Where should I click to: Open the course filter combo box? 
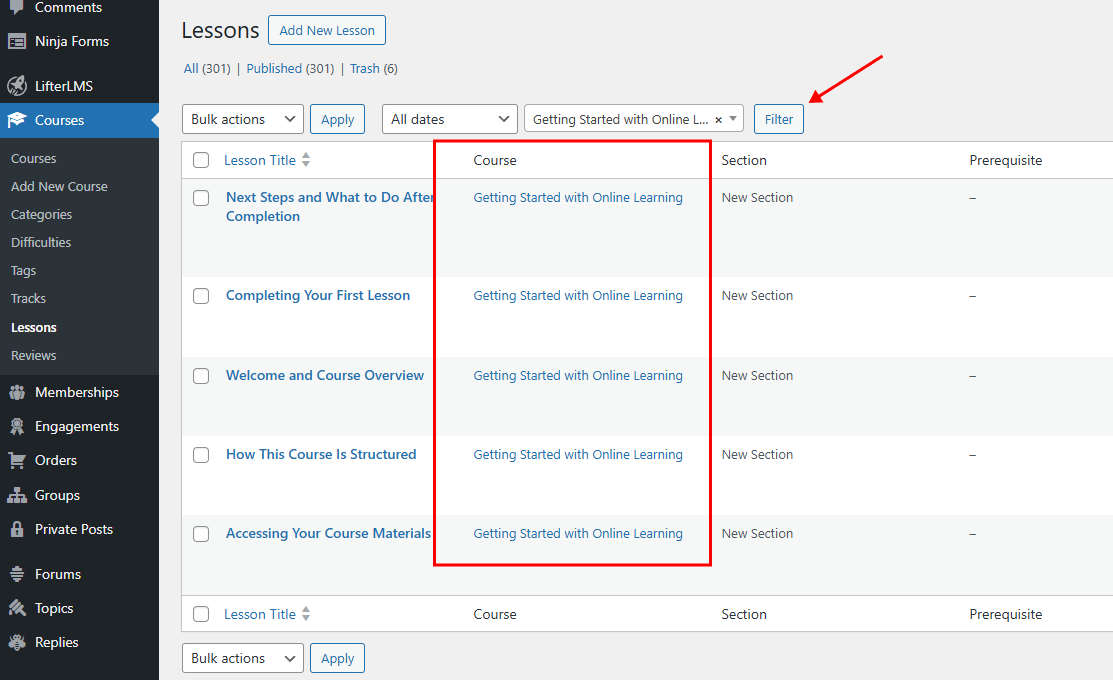(x=620, y=119)
